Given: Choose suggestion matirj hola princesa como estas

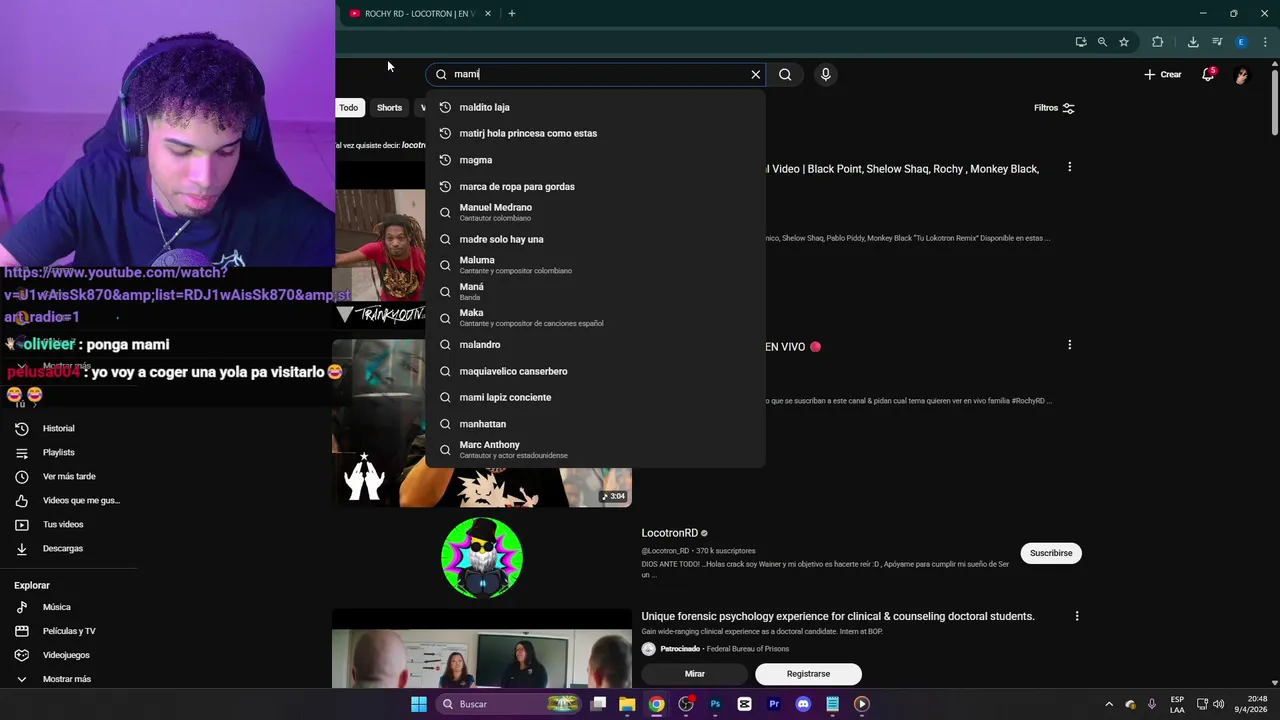Looking at the screenshot, I should pos(595,133).
